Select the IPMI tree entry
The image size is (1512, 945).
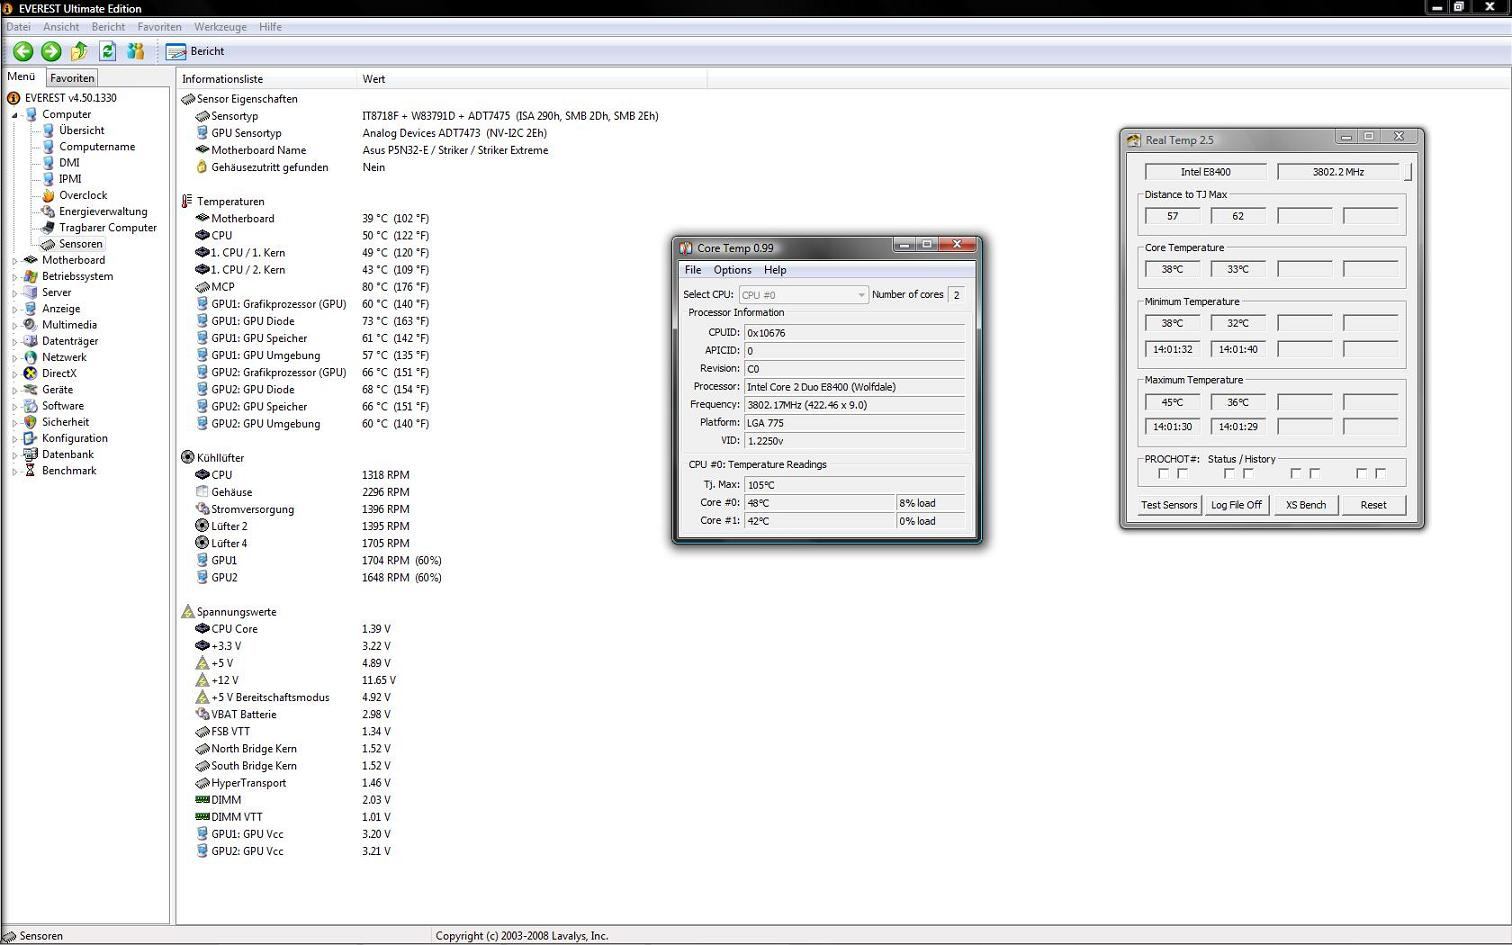pos(70,179)
